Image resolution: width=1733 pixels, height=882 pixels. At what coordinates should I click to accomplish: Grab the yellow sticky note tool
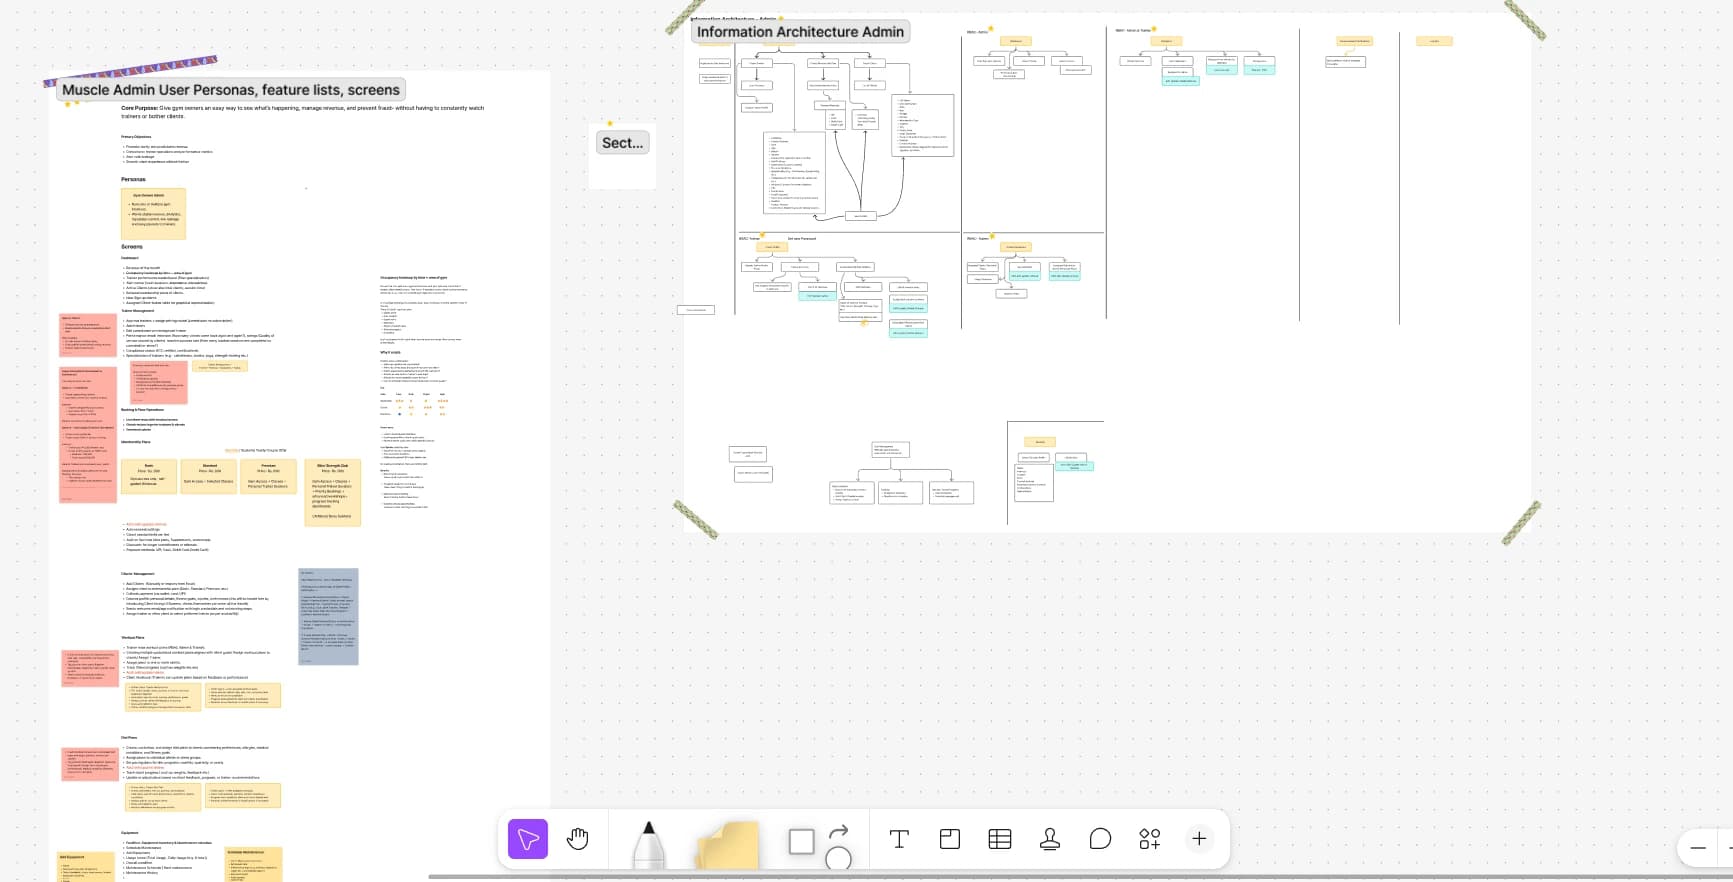(727, 846)
